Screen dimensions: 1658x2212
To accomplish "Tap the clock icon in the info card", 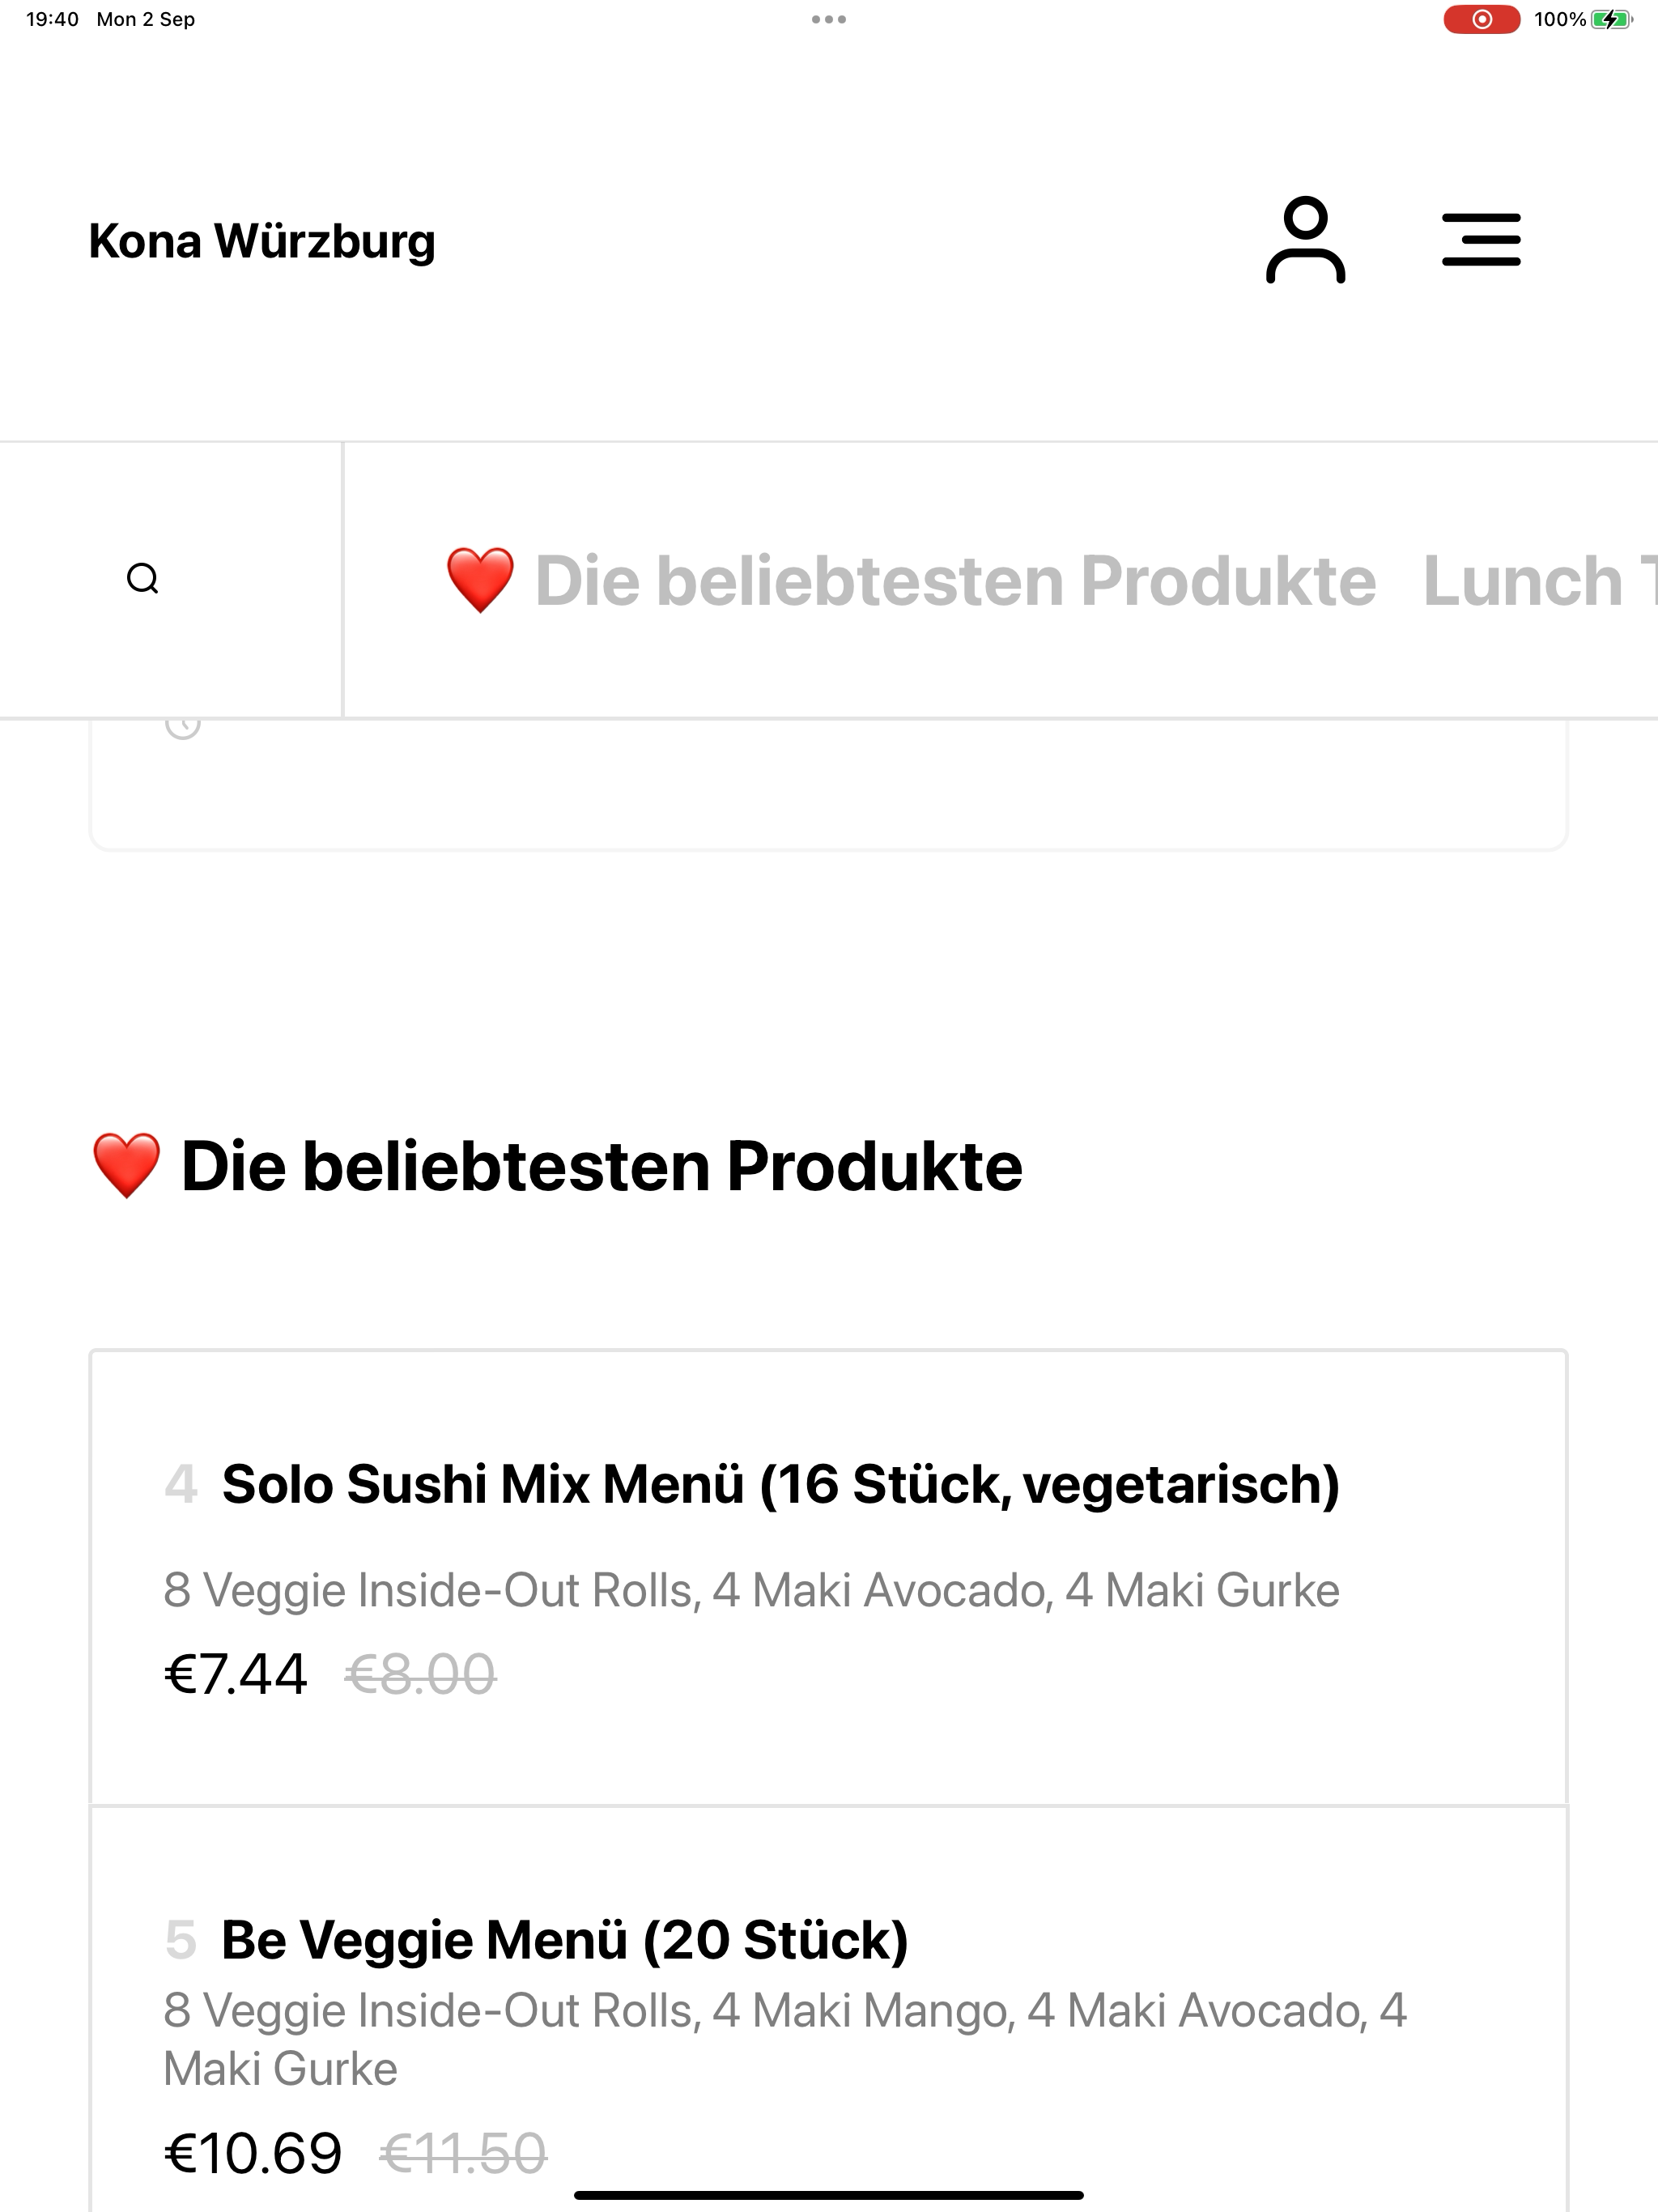I will 183,726.
